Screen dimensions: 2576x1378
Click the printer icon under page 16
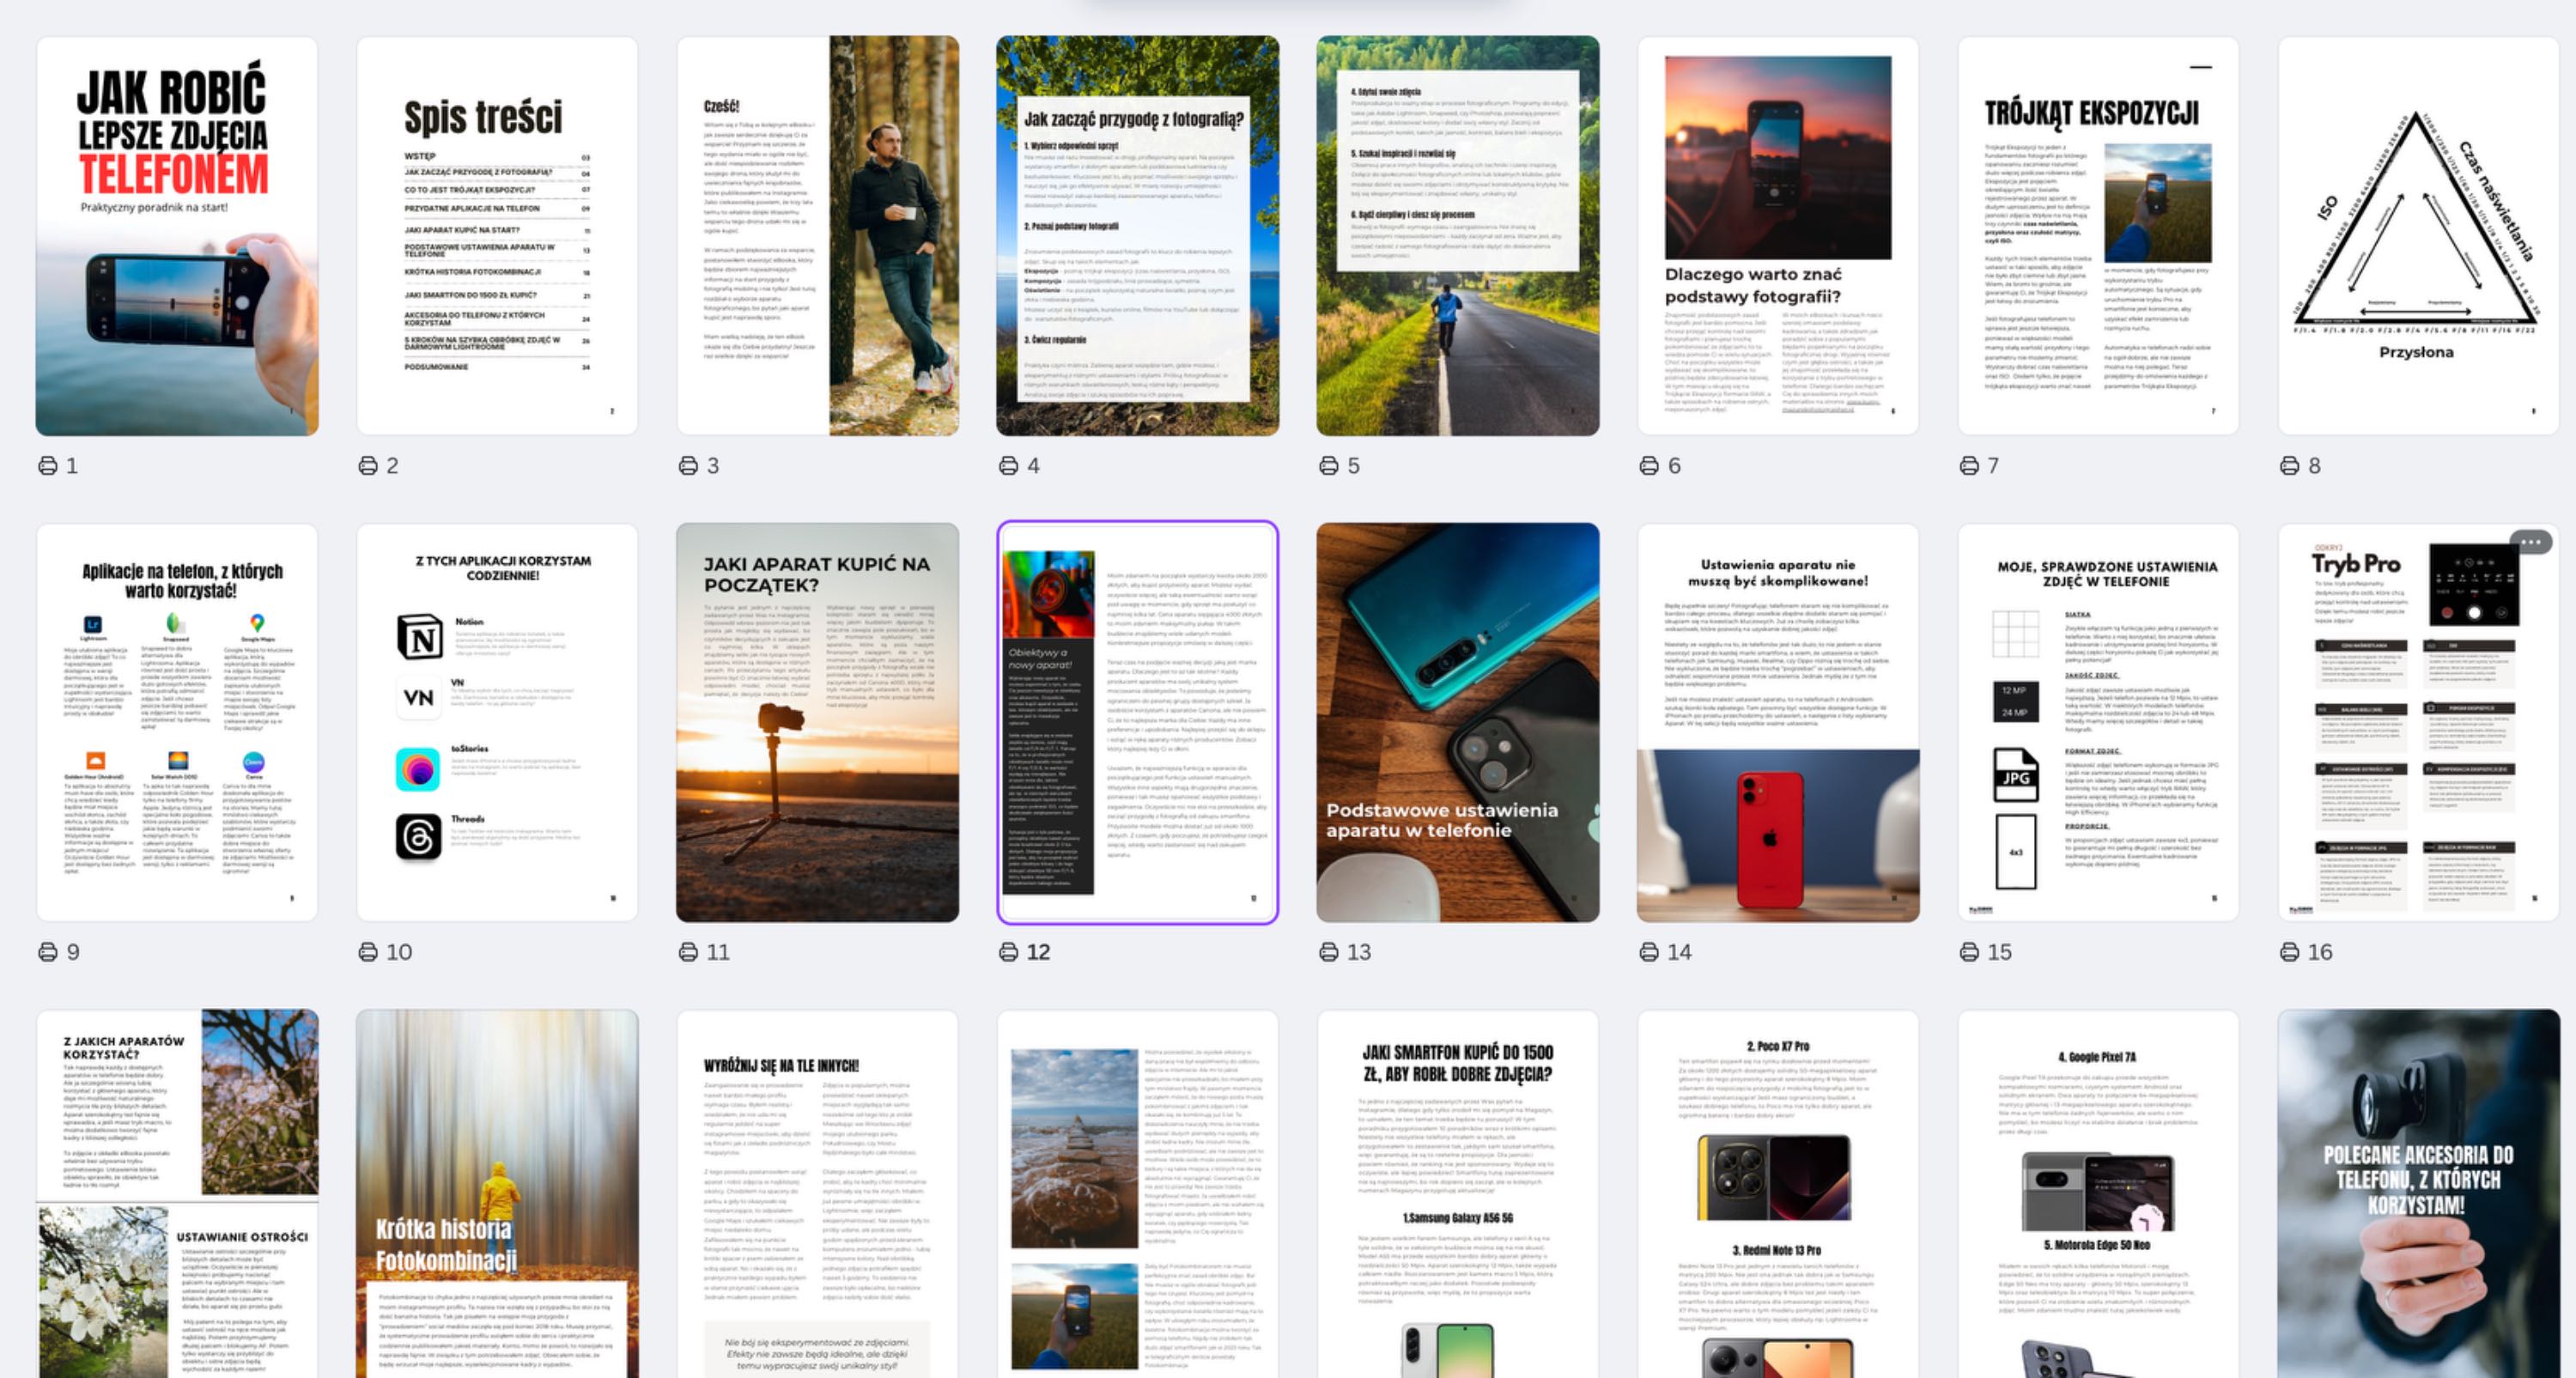(2289, 952)
